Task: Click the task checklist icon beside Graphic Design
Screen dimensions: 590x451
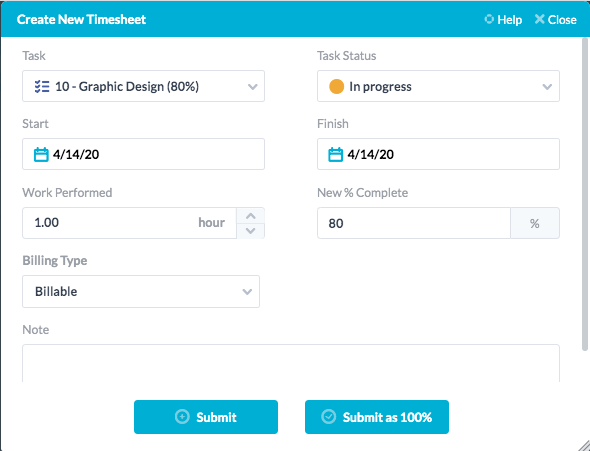Action: pyautogui.click(x=42, y=87)
